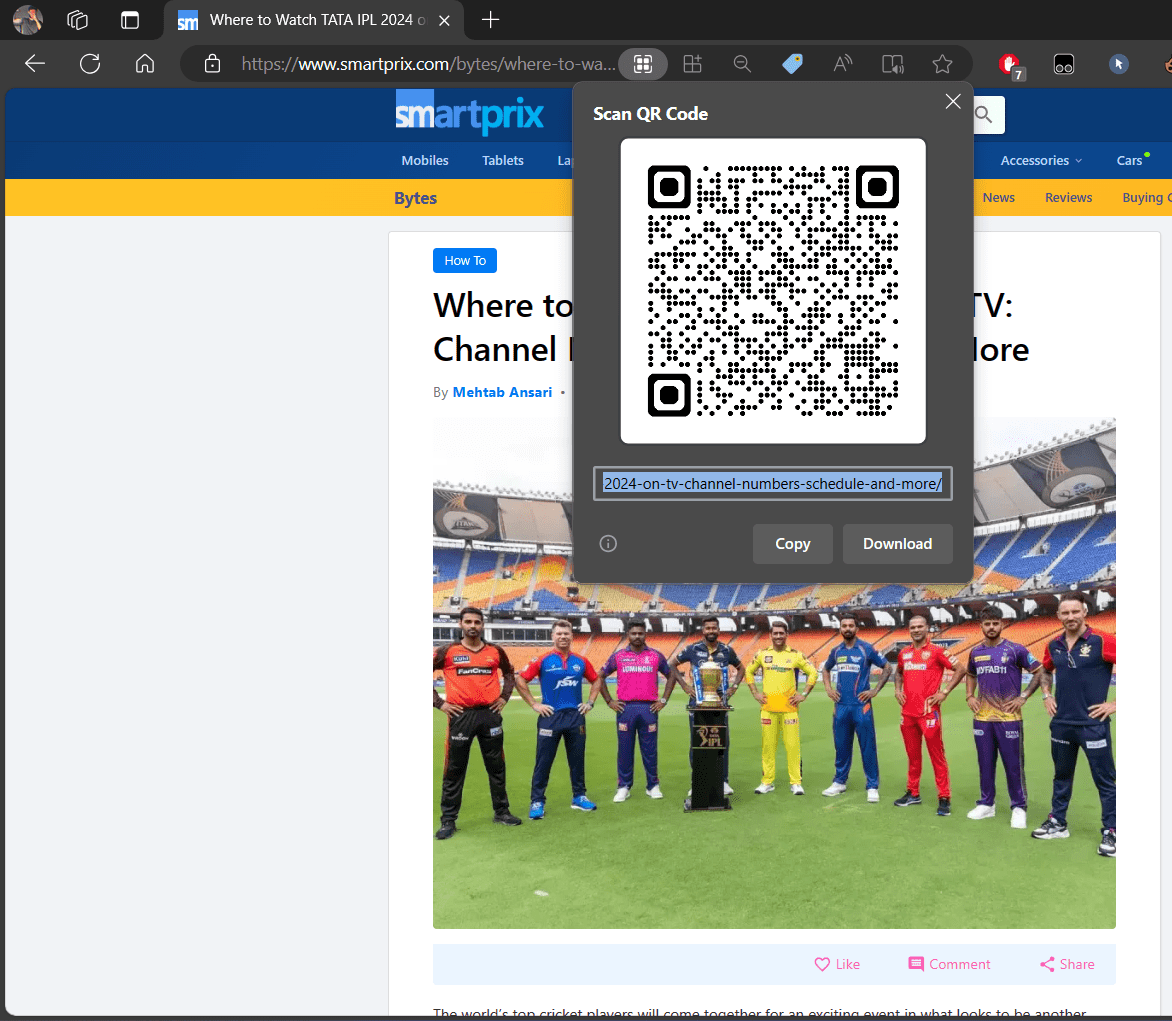
Task: View site info via lock icon
Action: (212, 64)
